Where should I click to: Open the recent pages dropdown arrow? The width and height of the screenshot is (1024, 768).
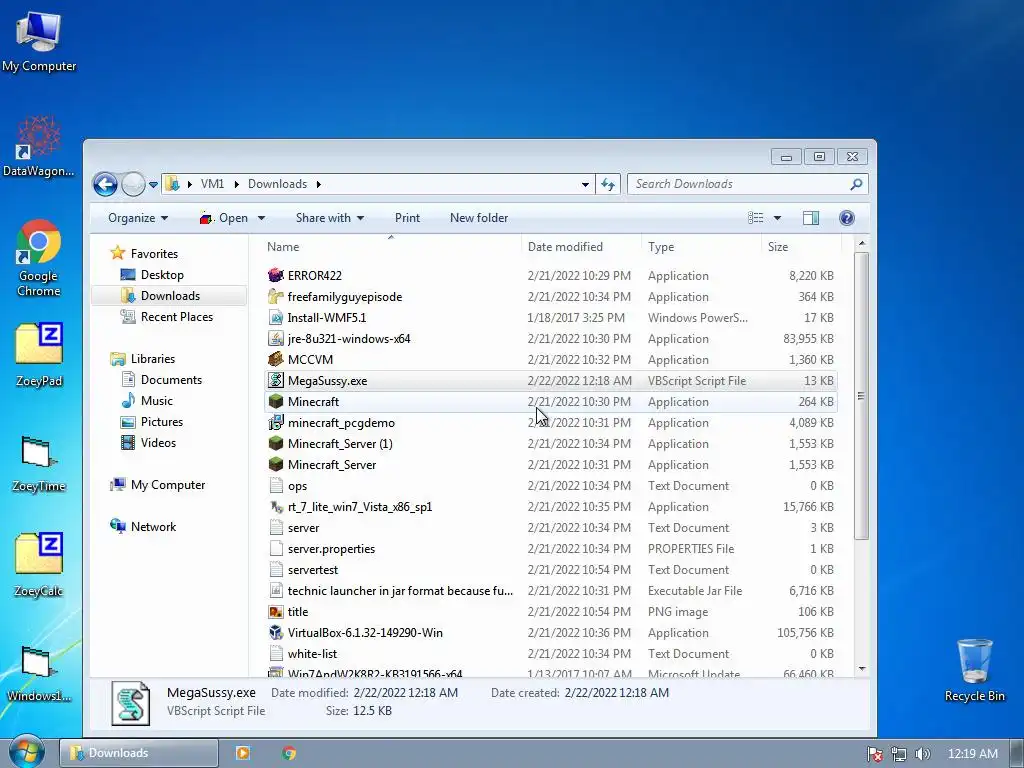(x=153, y=185)
